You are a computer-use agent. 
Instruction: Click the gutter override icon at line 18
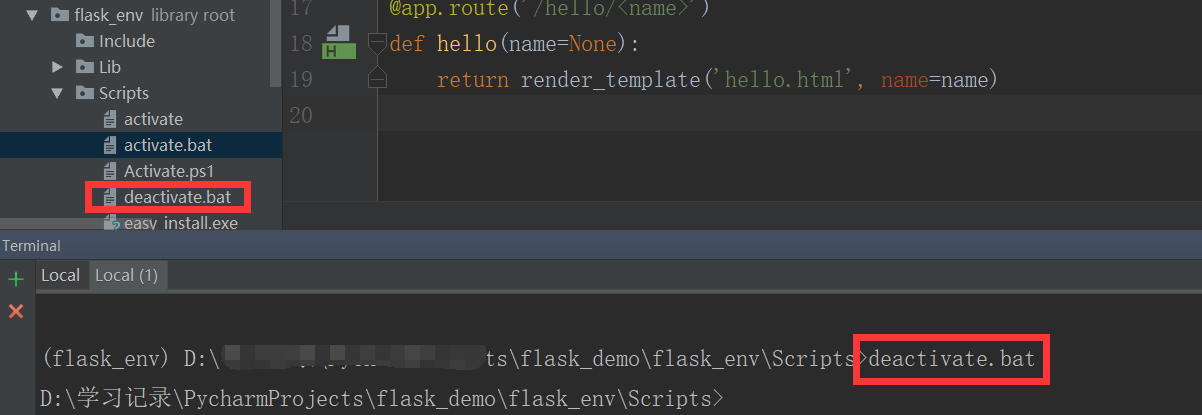pyautogui.click(x=339, y=43)
